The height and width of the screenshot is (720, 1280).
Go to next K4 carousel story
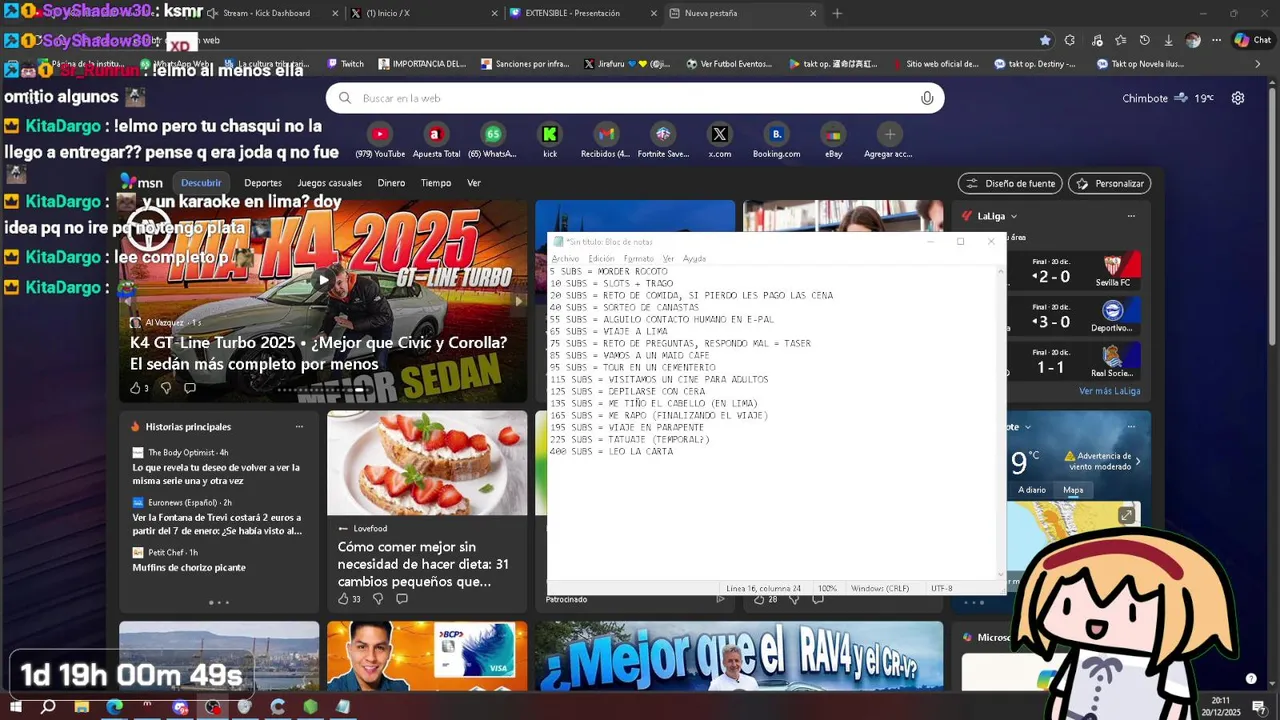tap(518, 301)
